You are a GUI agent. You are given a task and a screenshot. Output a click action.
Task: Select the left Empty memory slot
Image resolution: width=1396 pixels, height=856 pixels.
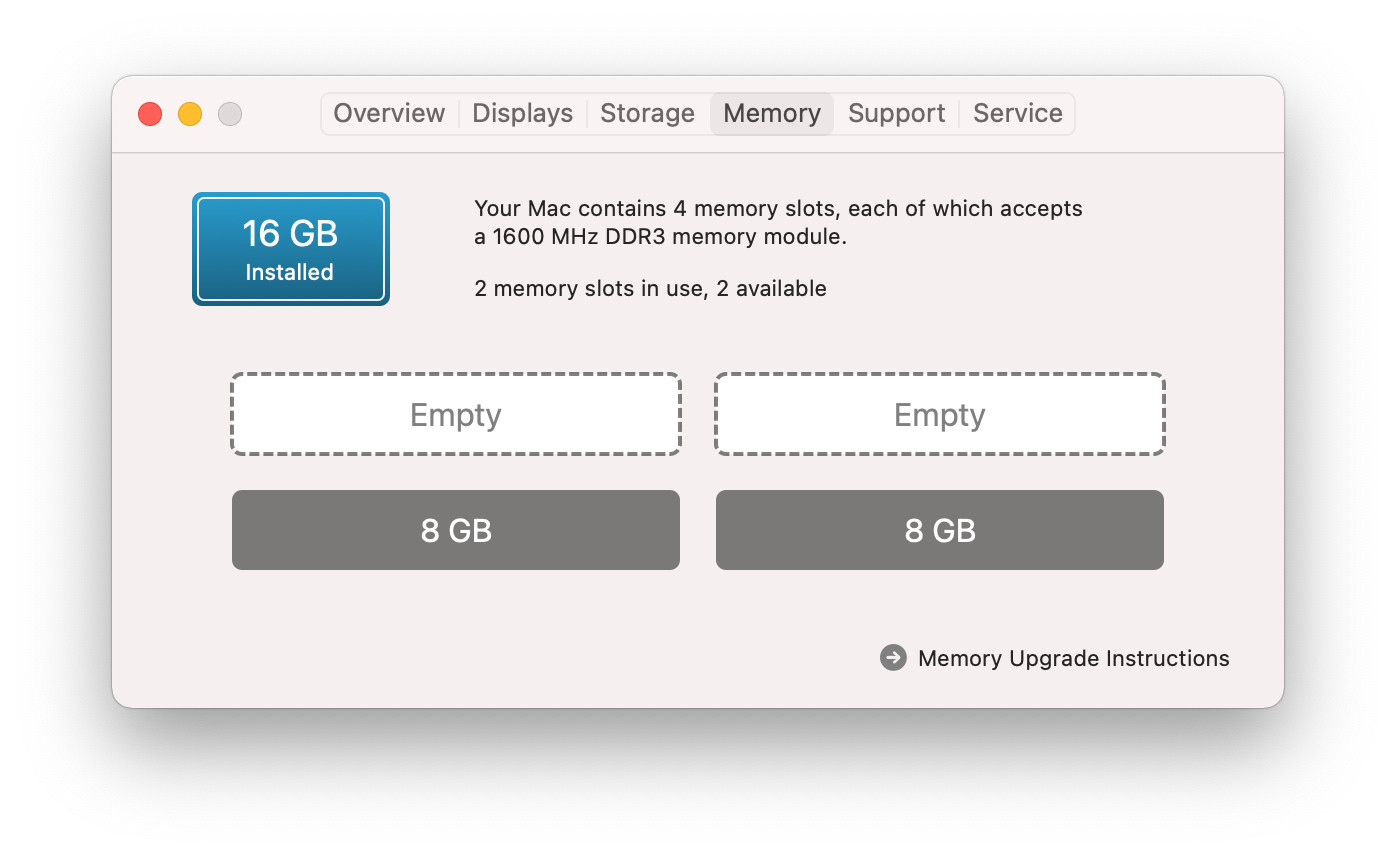point(456,415)
